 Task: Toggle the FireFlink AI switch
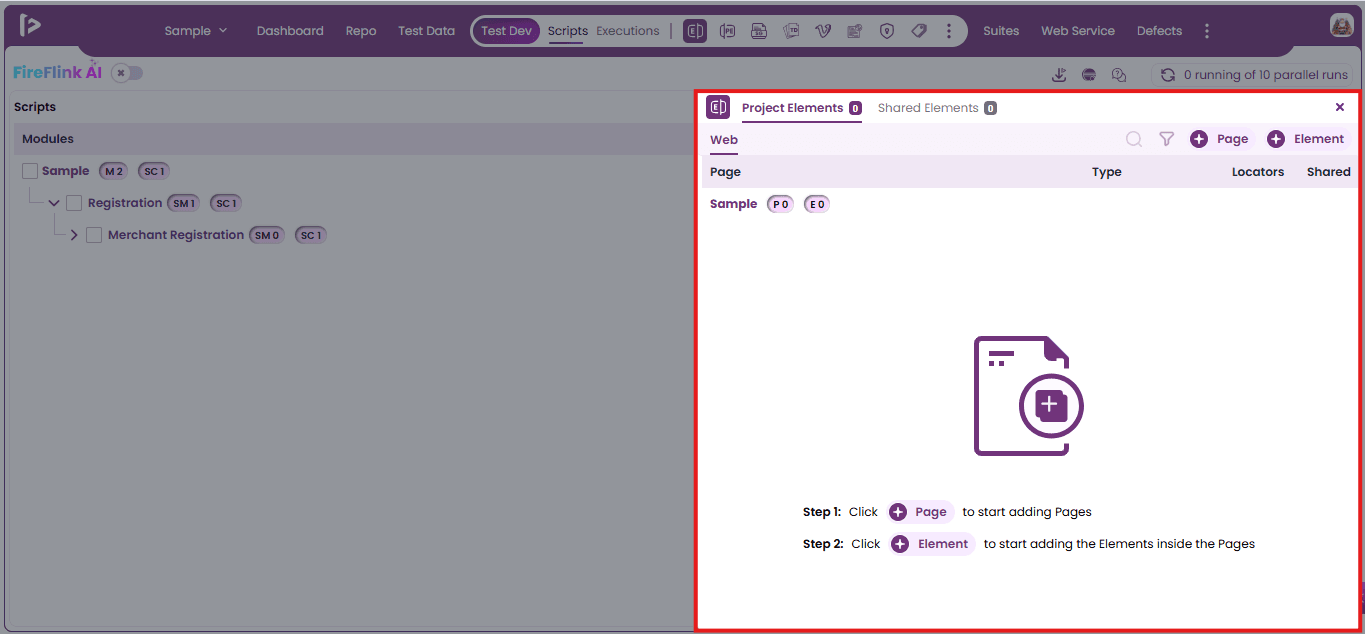click(x=127, y=73)
